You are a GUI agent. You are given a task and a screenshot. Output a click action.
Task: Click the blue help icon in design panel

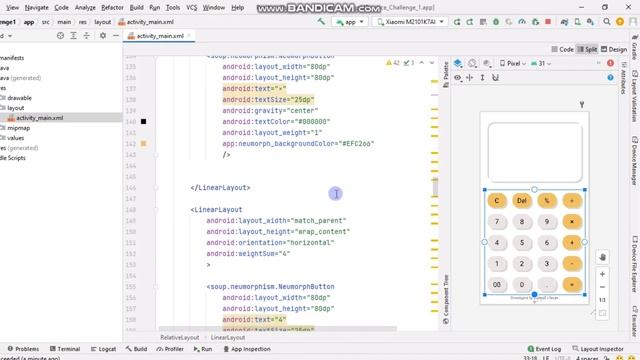(610, 78)
